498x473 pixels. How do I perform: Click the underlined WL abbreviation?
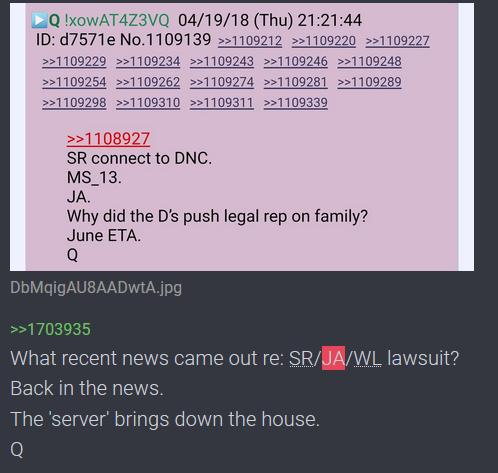point(367,359)
